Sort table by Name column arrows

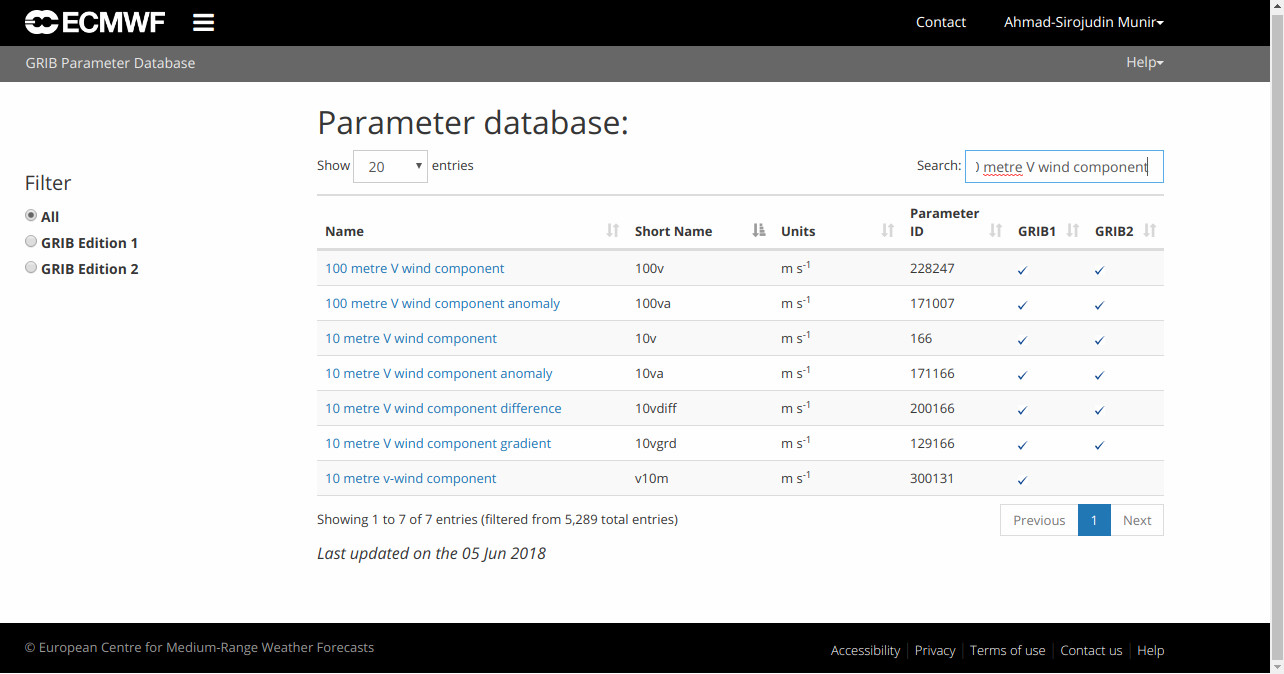point(613,231)
